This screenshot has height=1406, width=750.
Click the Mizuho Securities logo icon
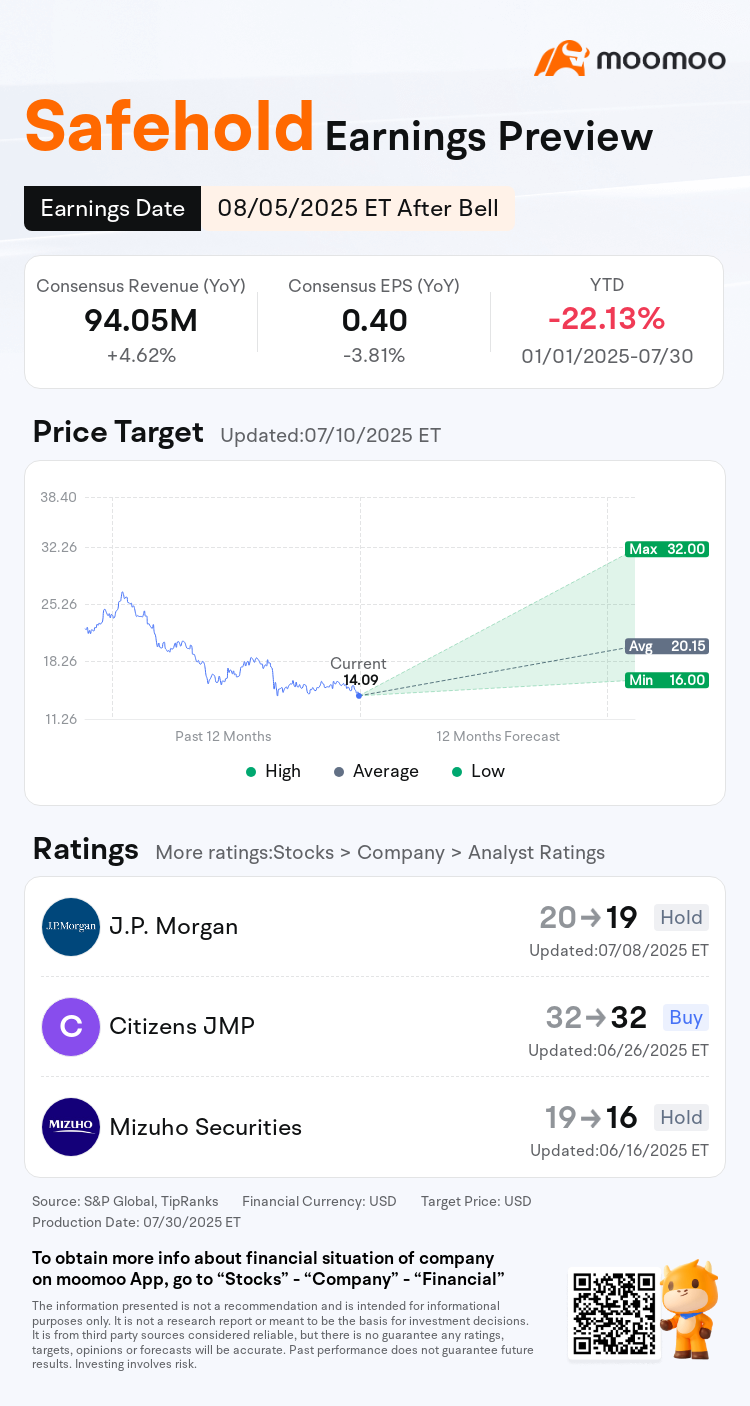click(x=71, y=1127)
